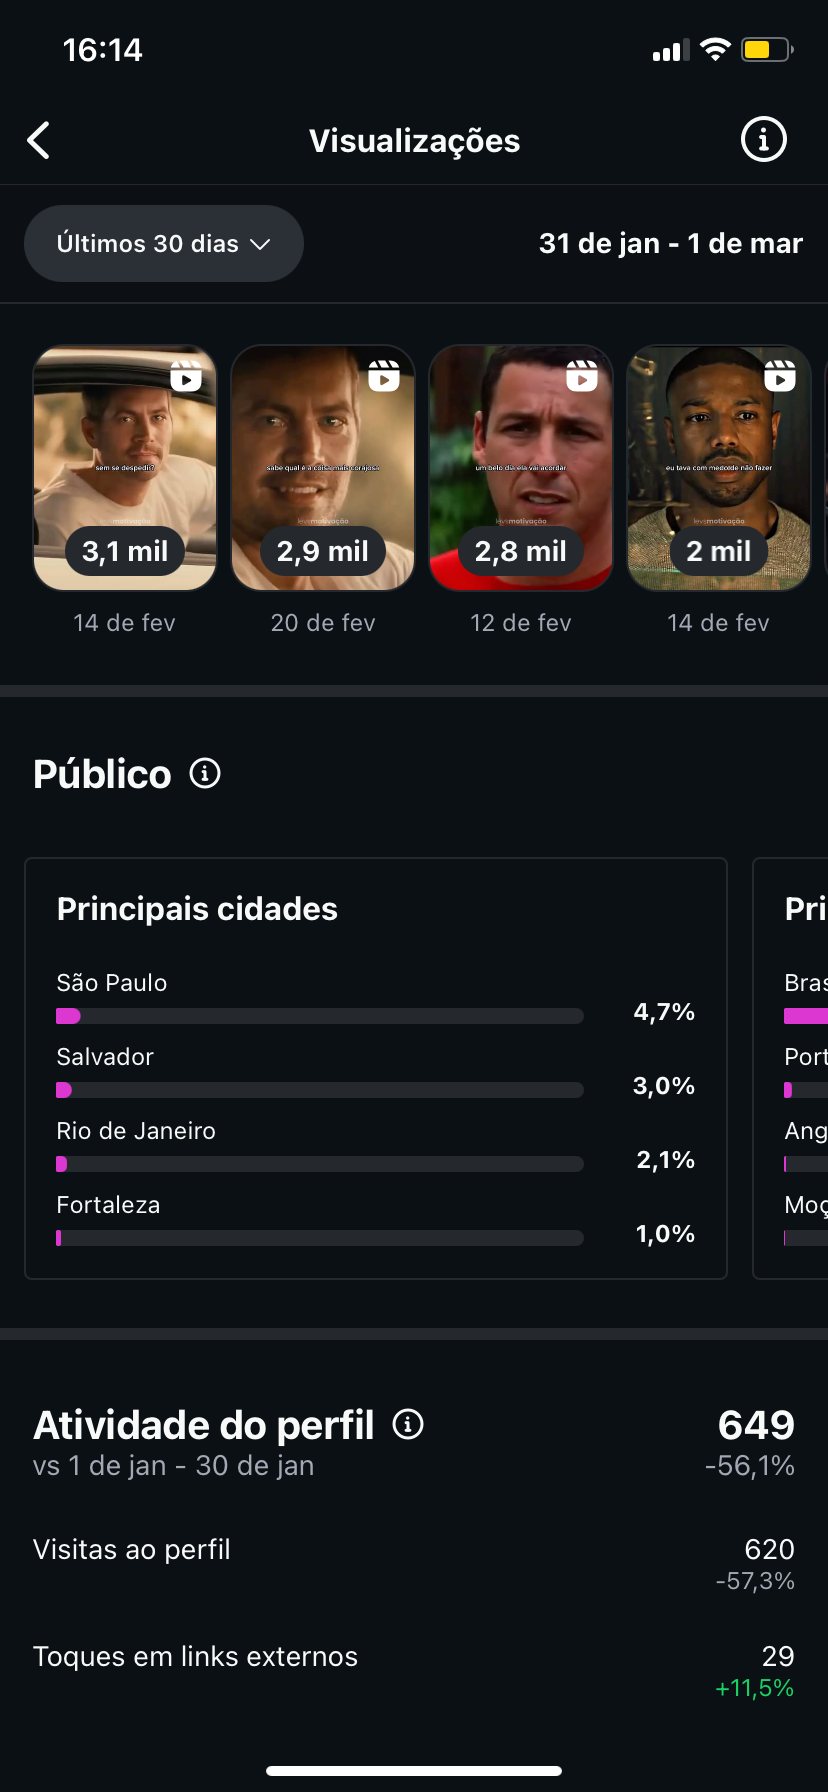Screen dimensions: 828x1792
Task: Tap the 31 de jan - 1 de mar date range
Action: [670, 244]
